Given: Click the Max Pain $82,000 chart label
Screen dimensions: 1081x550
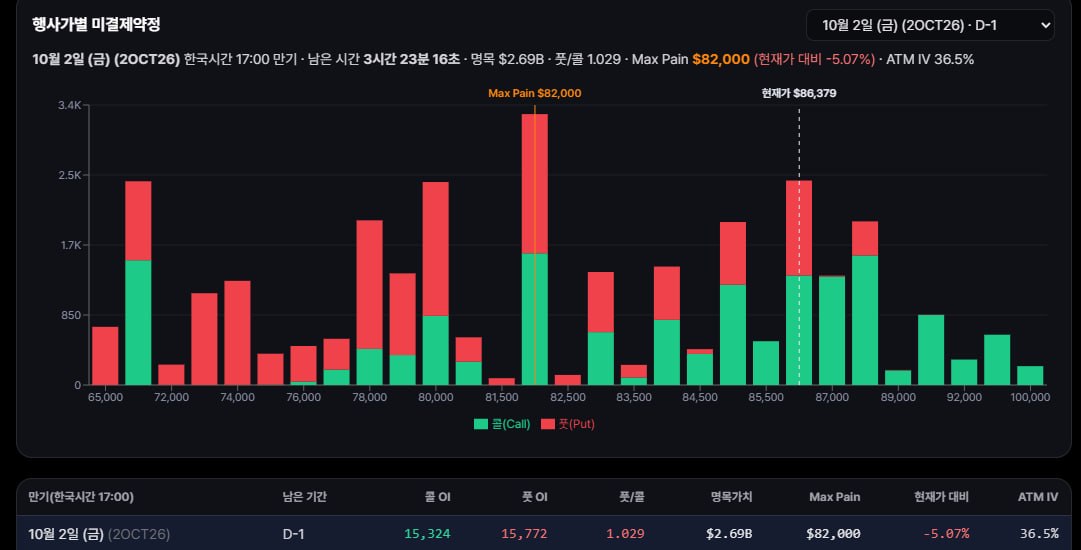Looking at the screenshot, I should click(x=534, y=93).
